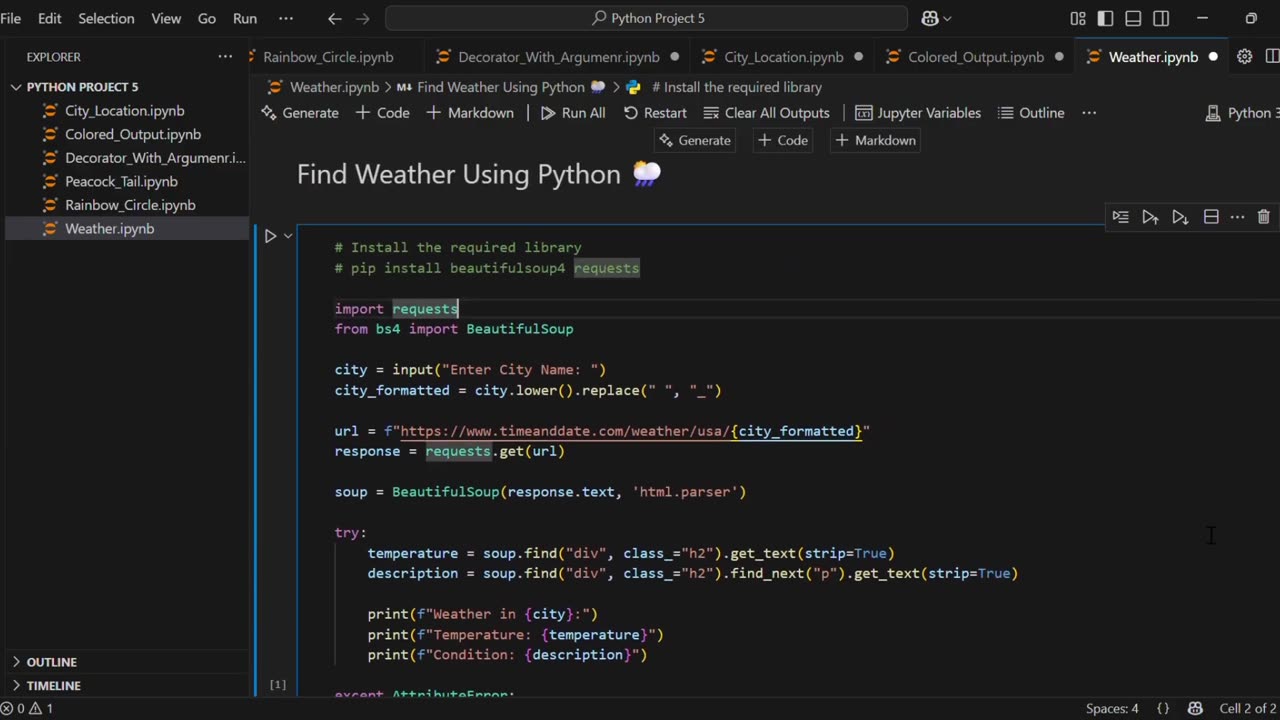
Task: Toggle the secondary side bar visibility
Action: 1161,18
